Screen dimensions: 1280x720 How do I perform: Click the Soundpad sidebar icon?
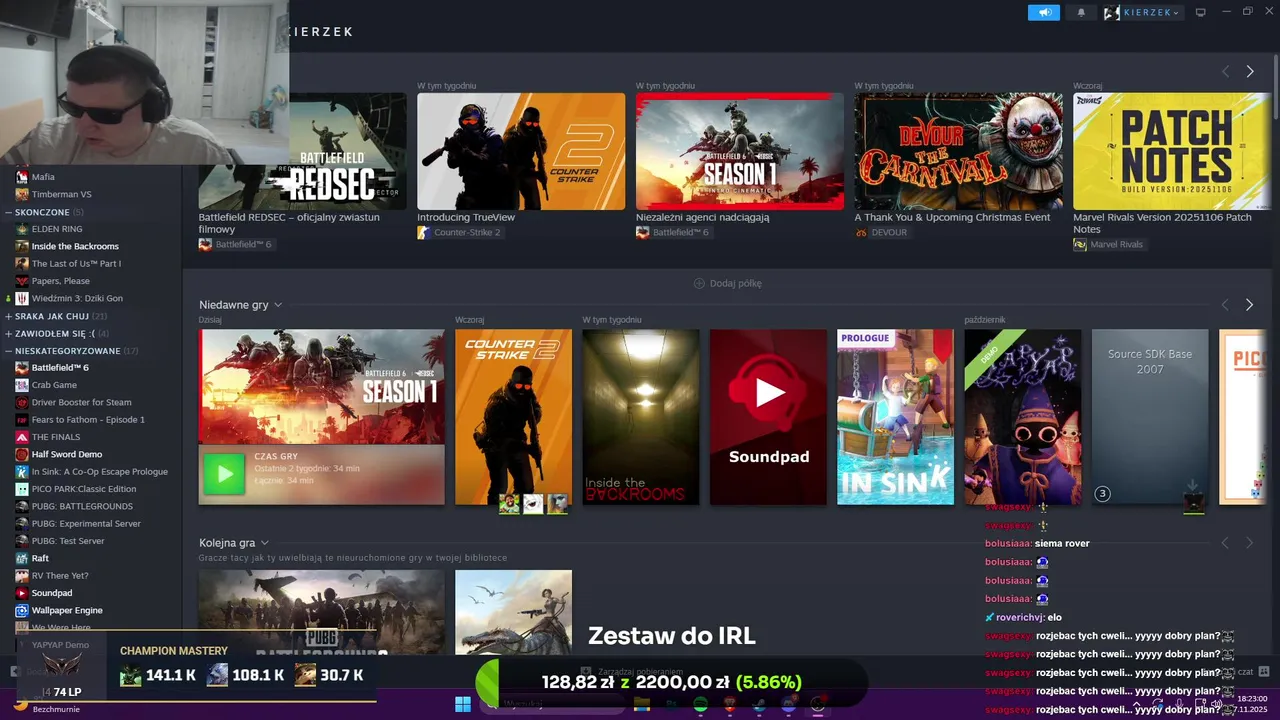22,593
